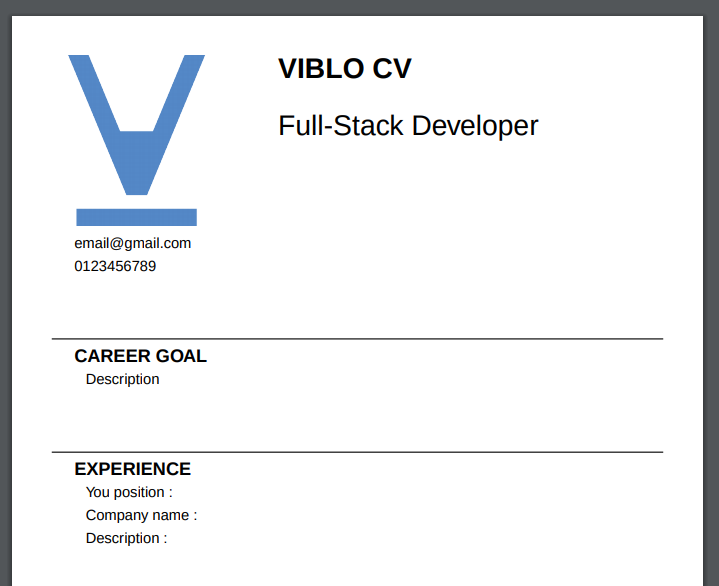Click the divider line above Career Goal
The width and height of the screenshot is (719, 586).
[357, 339]
